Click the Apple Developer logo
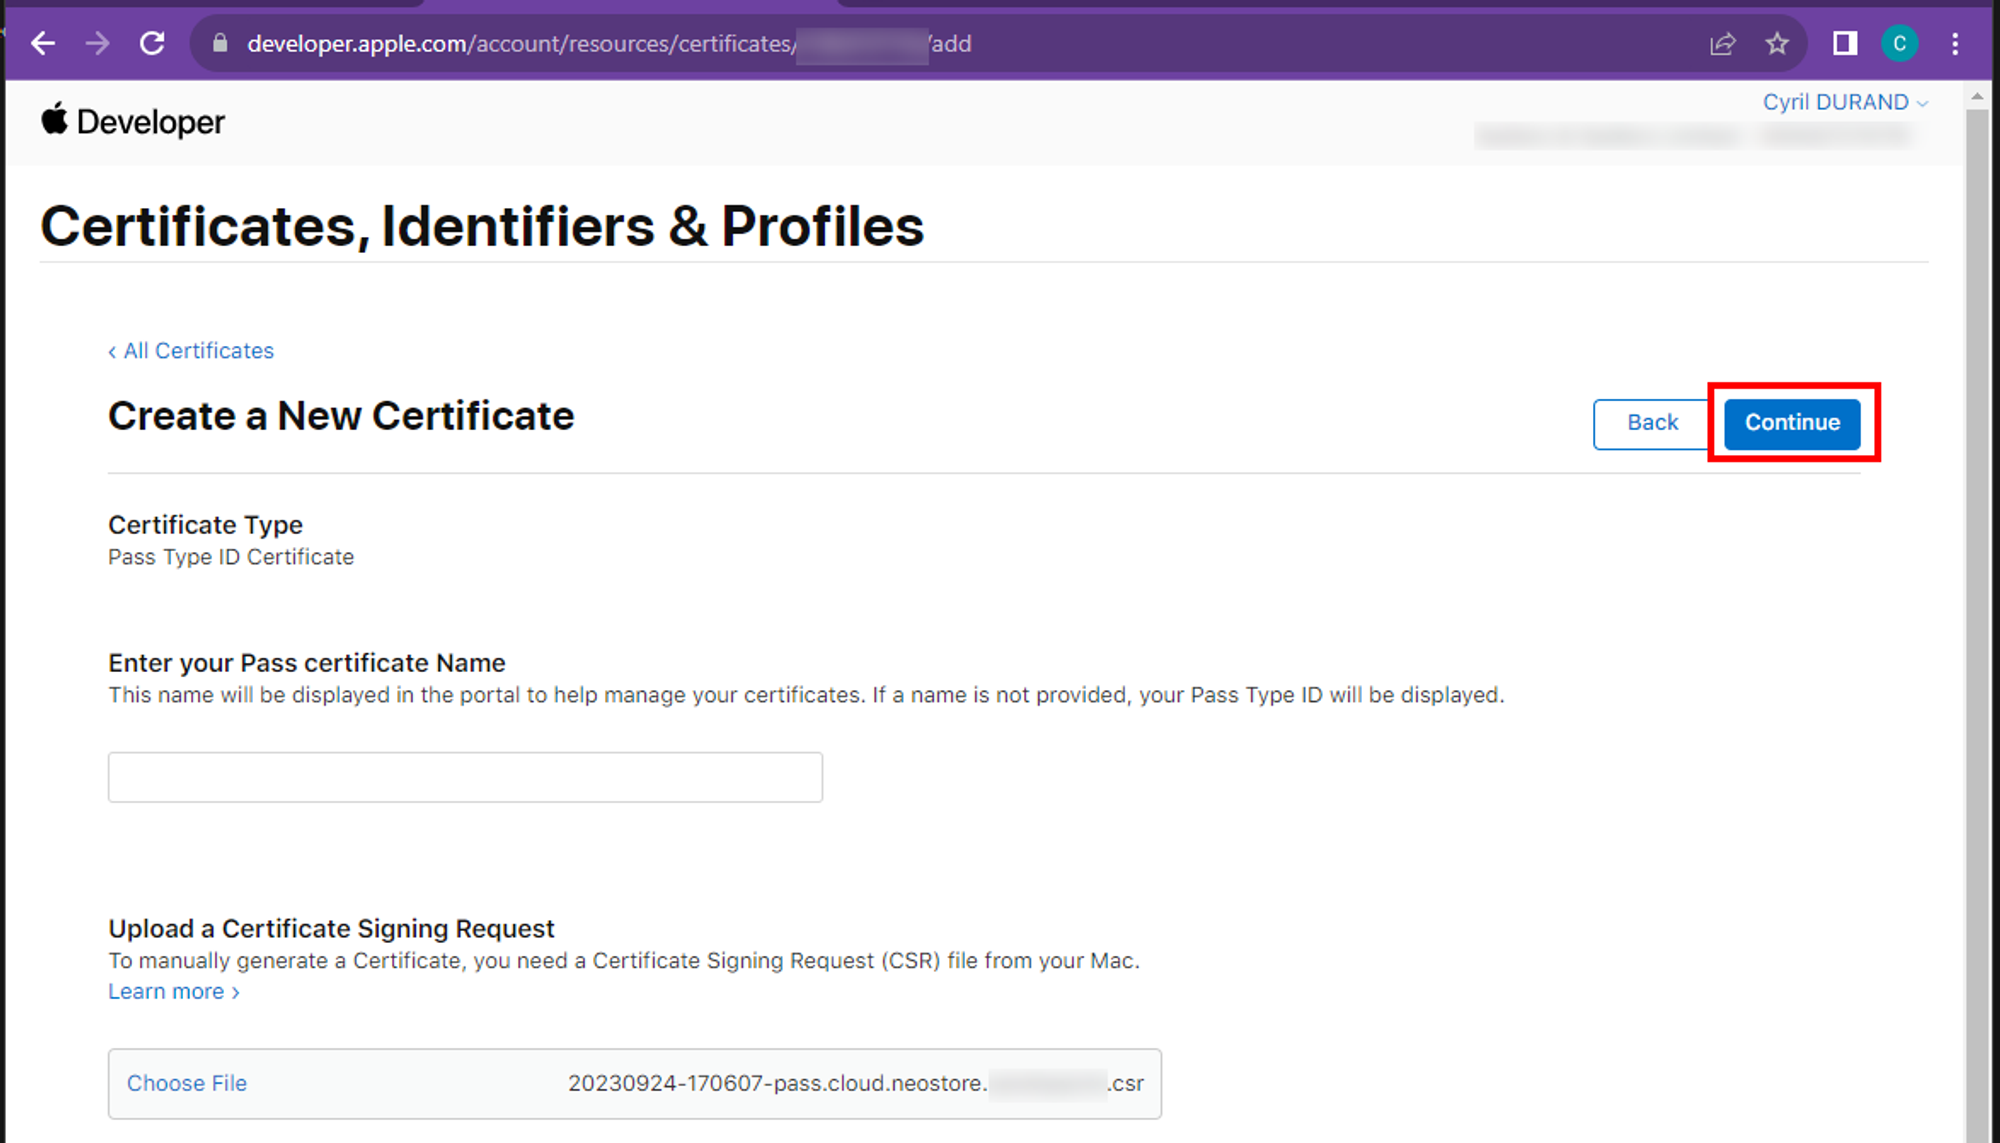Image resolution: width=2000 pixels, height=1143 pixels. (x=131, y=121)
